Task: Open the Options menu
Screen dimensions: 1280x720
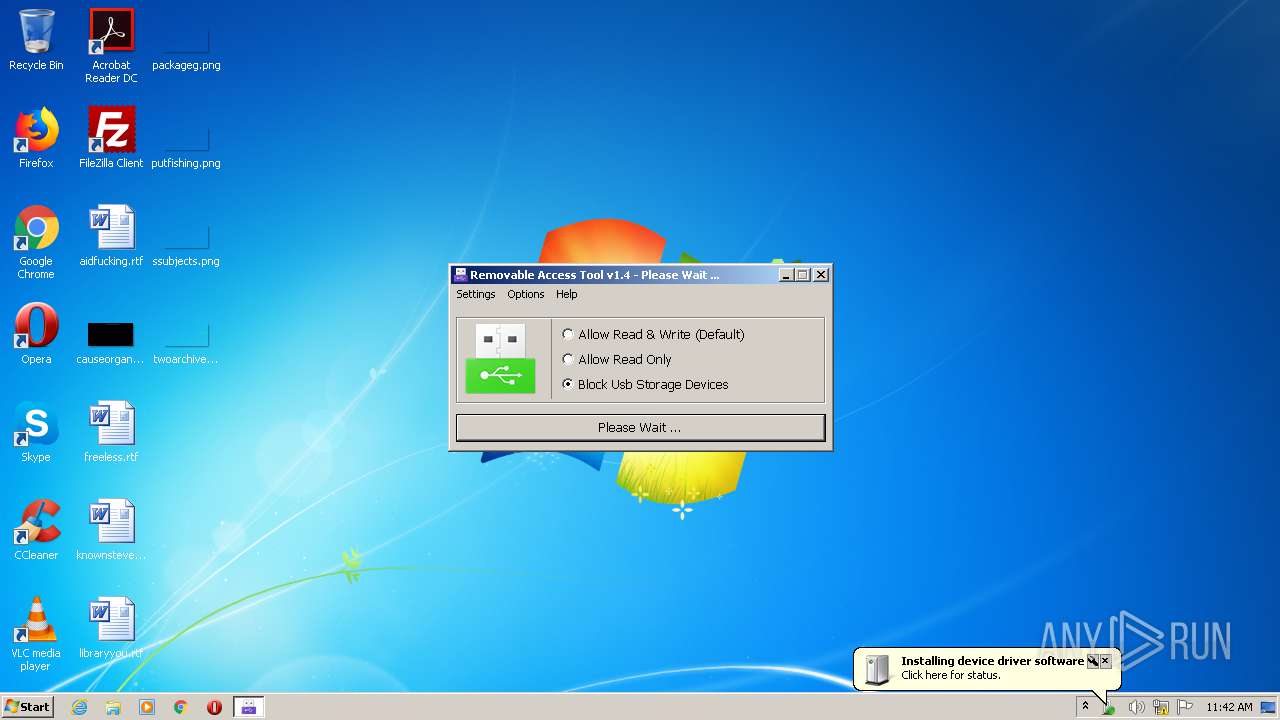Action: coord(526,294)
